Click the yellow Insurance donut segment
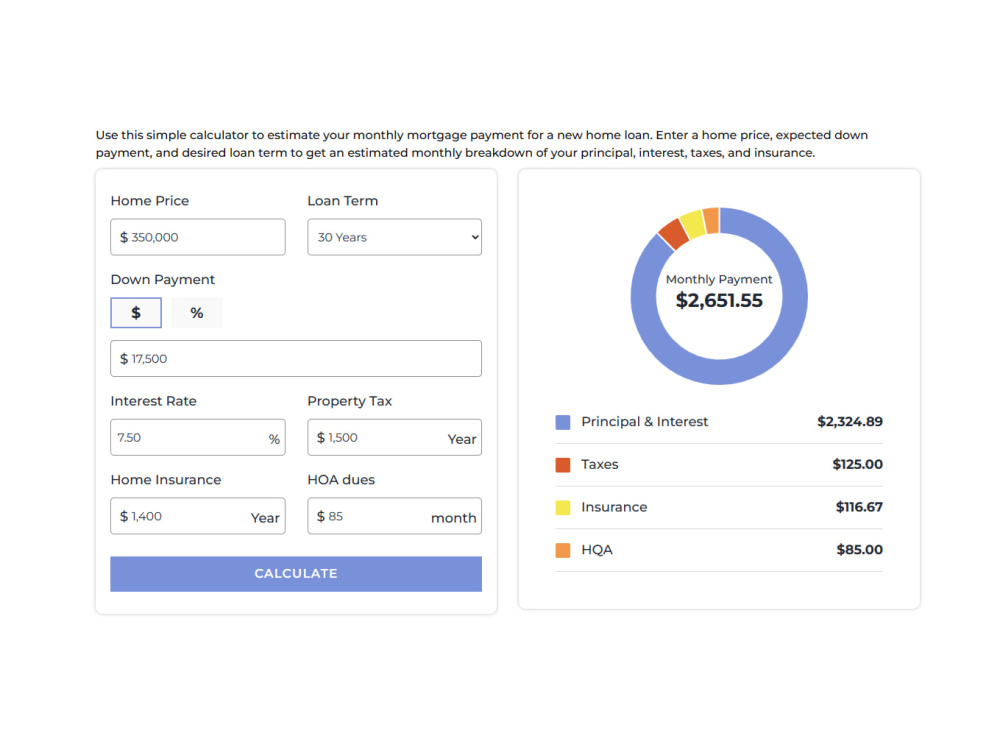 click(693, 224)
